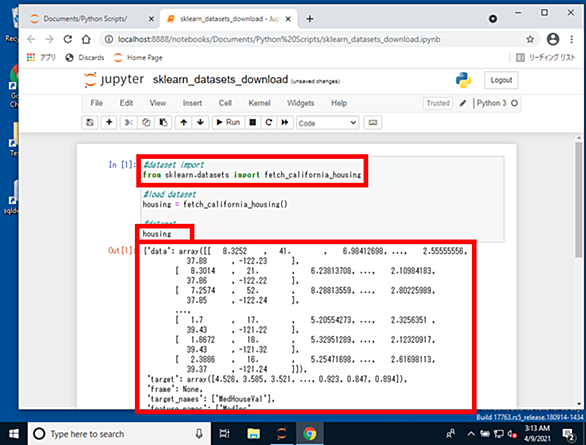Viewport: 586px width, 445px height.
Task: Toggle the Trusted notebook indicator
Action: point(438,103)
